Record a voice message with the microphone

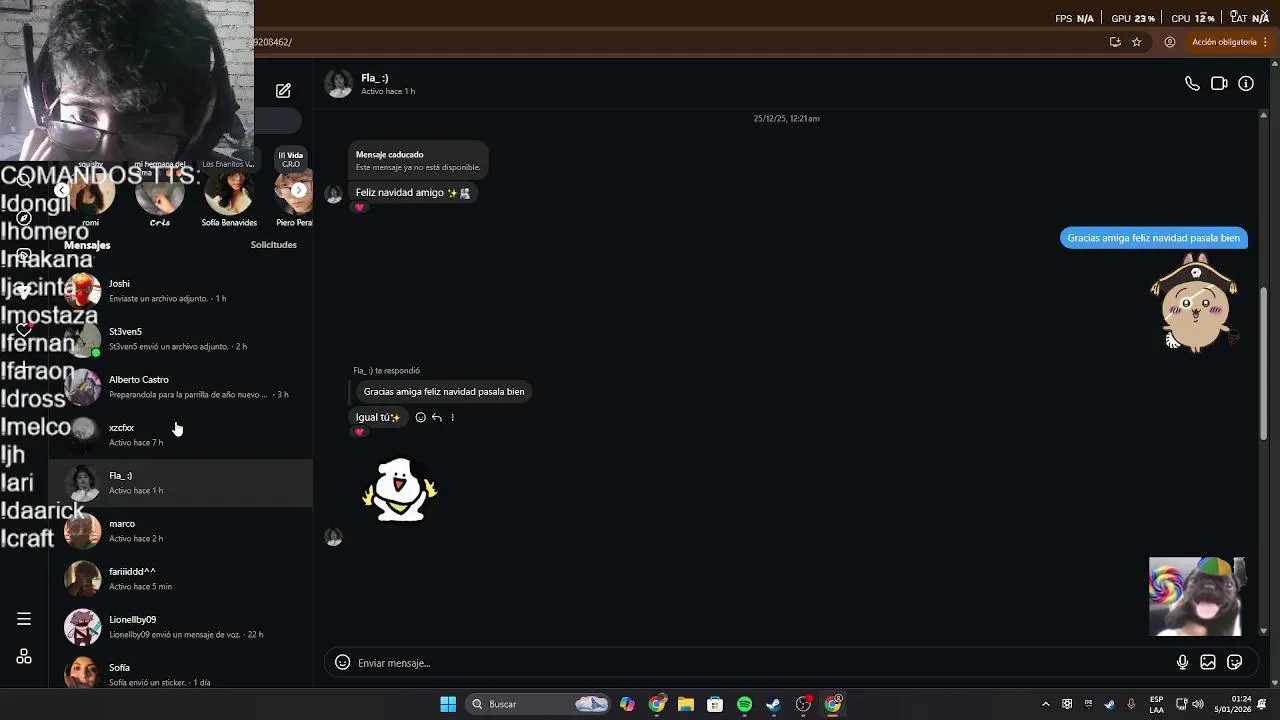(1182, 662)
